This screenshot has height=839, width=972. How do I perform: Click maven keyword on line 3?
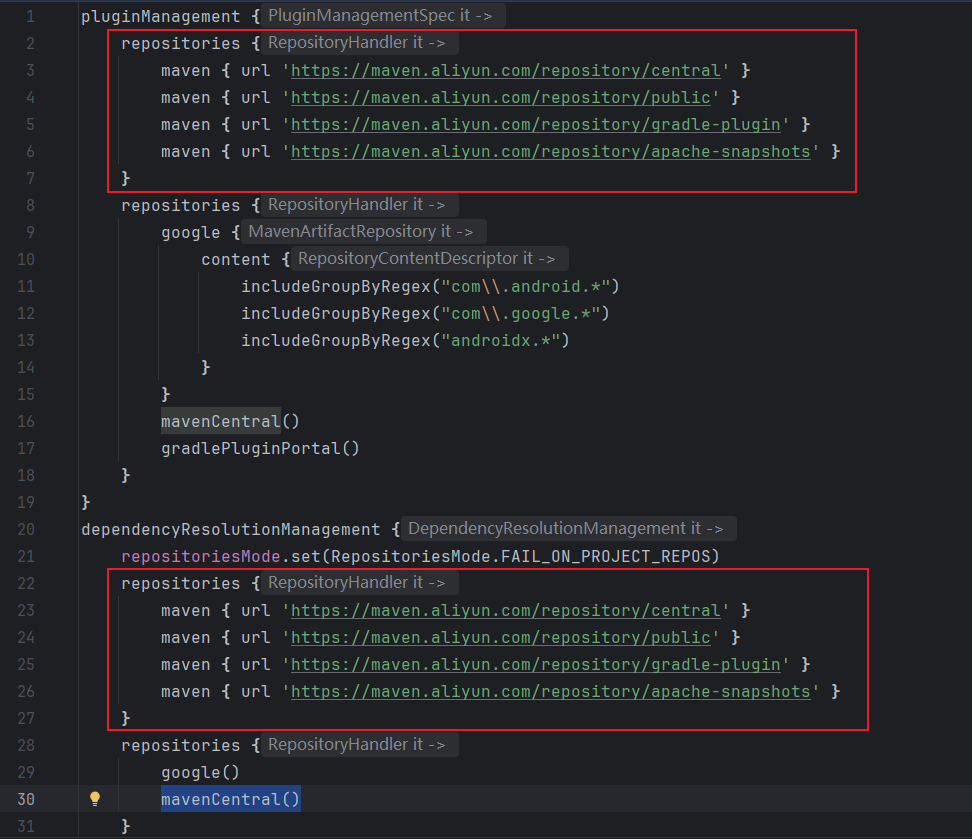pos(186,71)
